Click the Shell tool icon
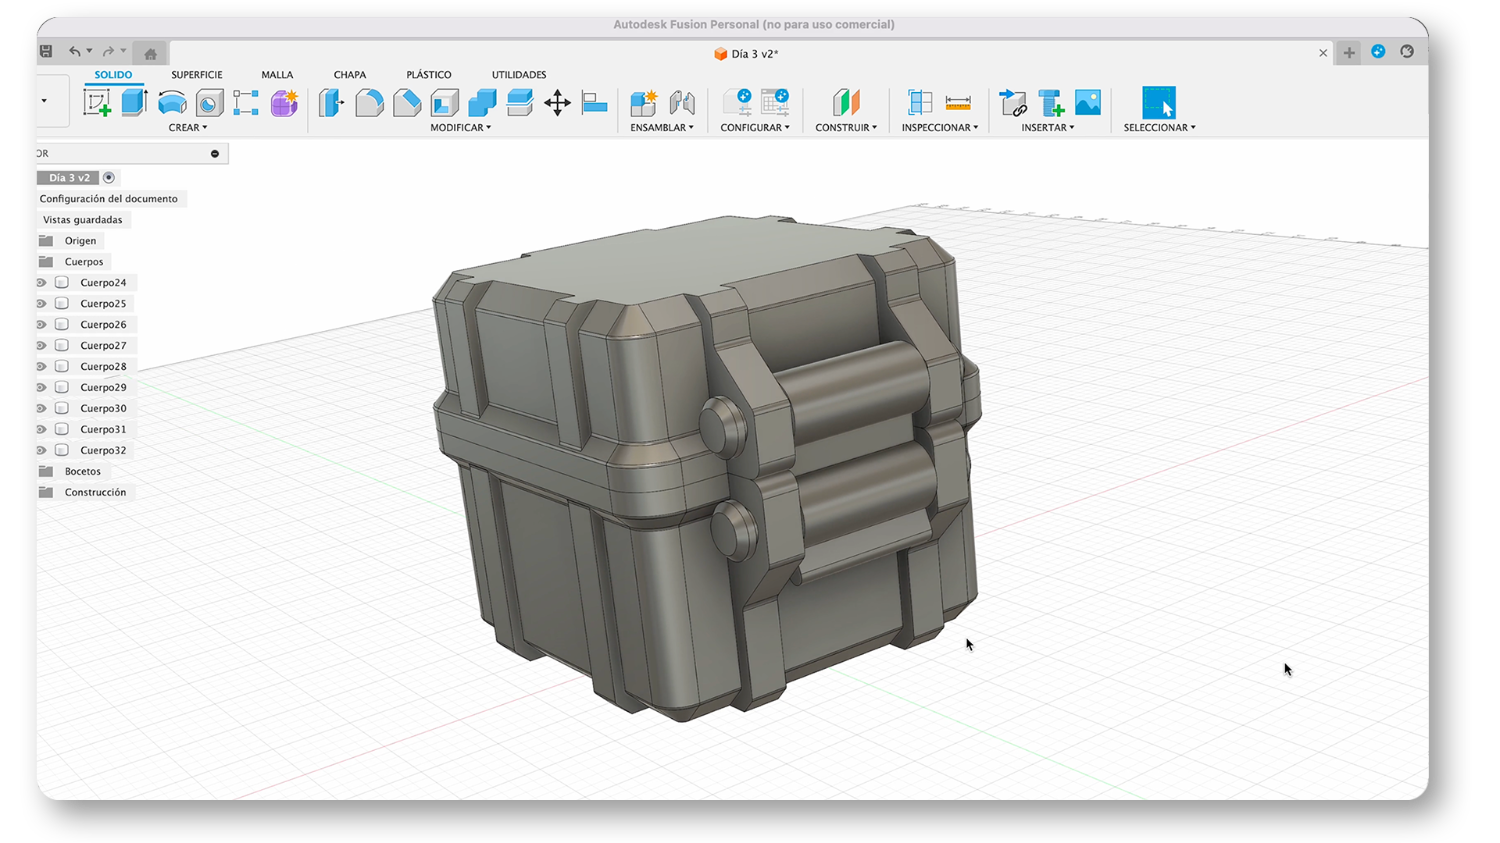Image resolution: width=1500 pixels, height=843 pixels. [x=445, y=103]
